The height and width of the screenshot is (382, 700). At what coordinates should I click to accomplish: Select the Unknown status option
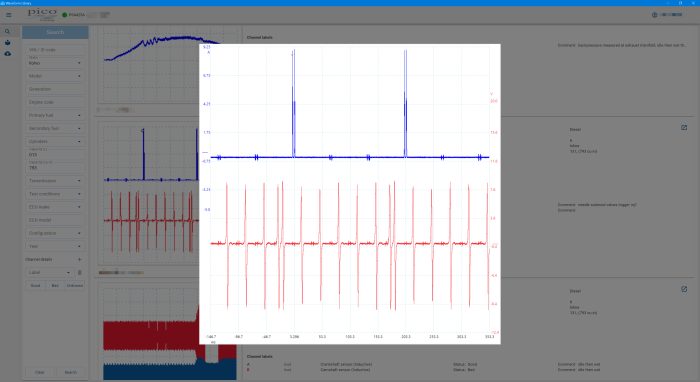tap(75, 286)
